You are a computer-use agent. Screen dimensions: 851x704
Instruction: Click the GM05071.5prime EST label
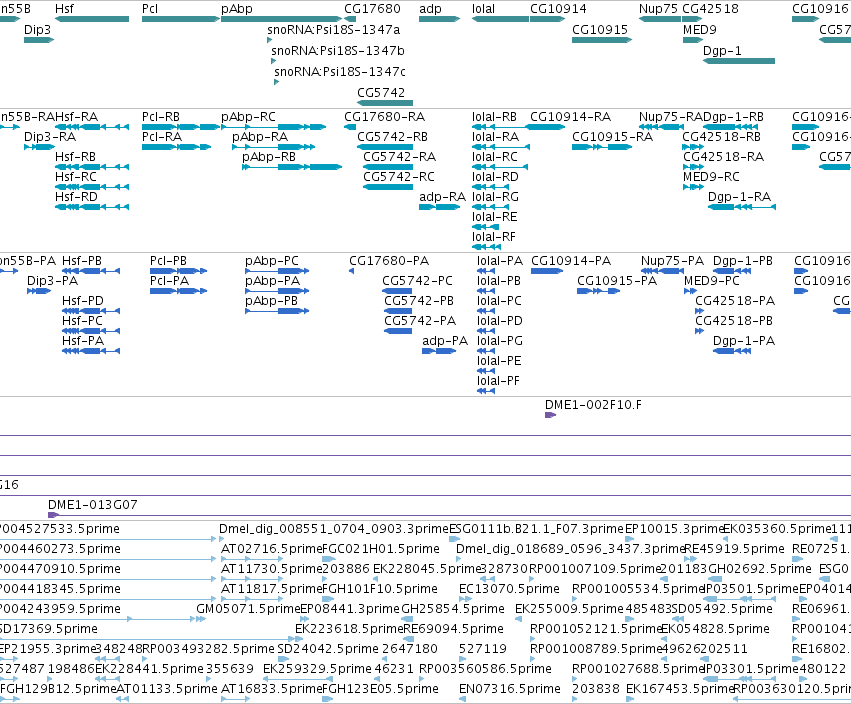[x=248, y=608]
